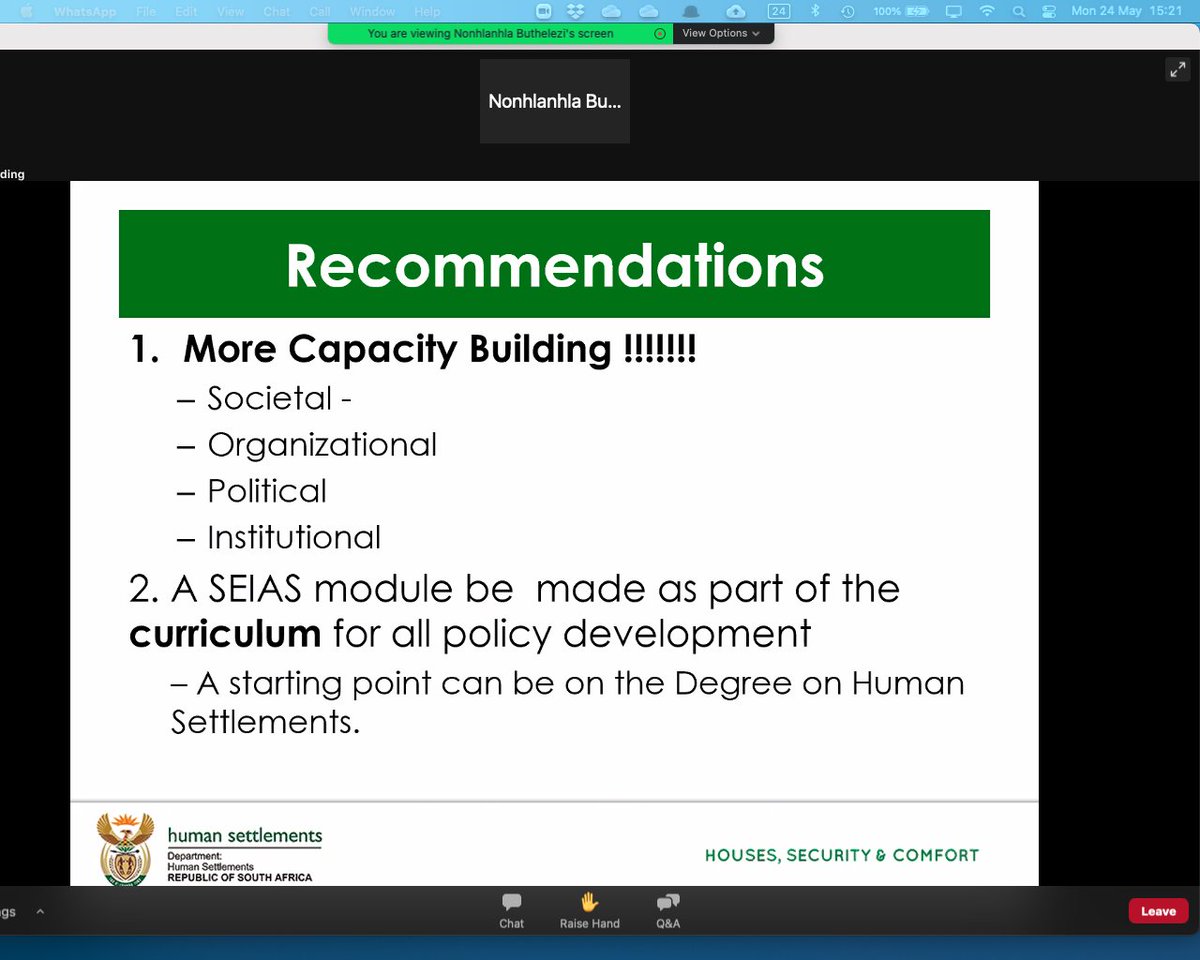
Task: Click 'You are viewing Nonhlanhla Buthelezi's screen' banner
Action: coord(490,33)
